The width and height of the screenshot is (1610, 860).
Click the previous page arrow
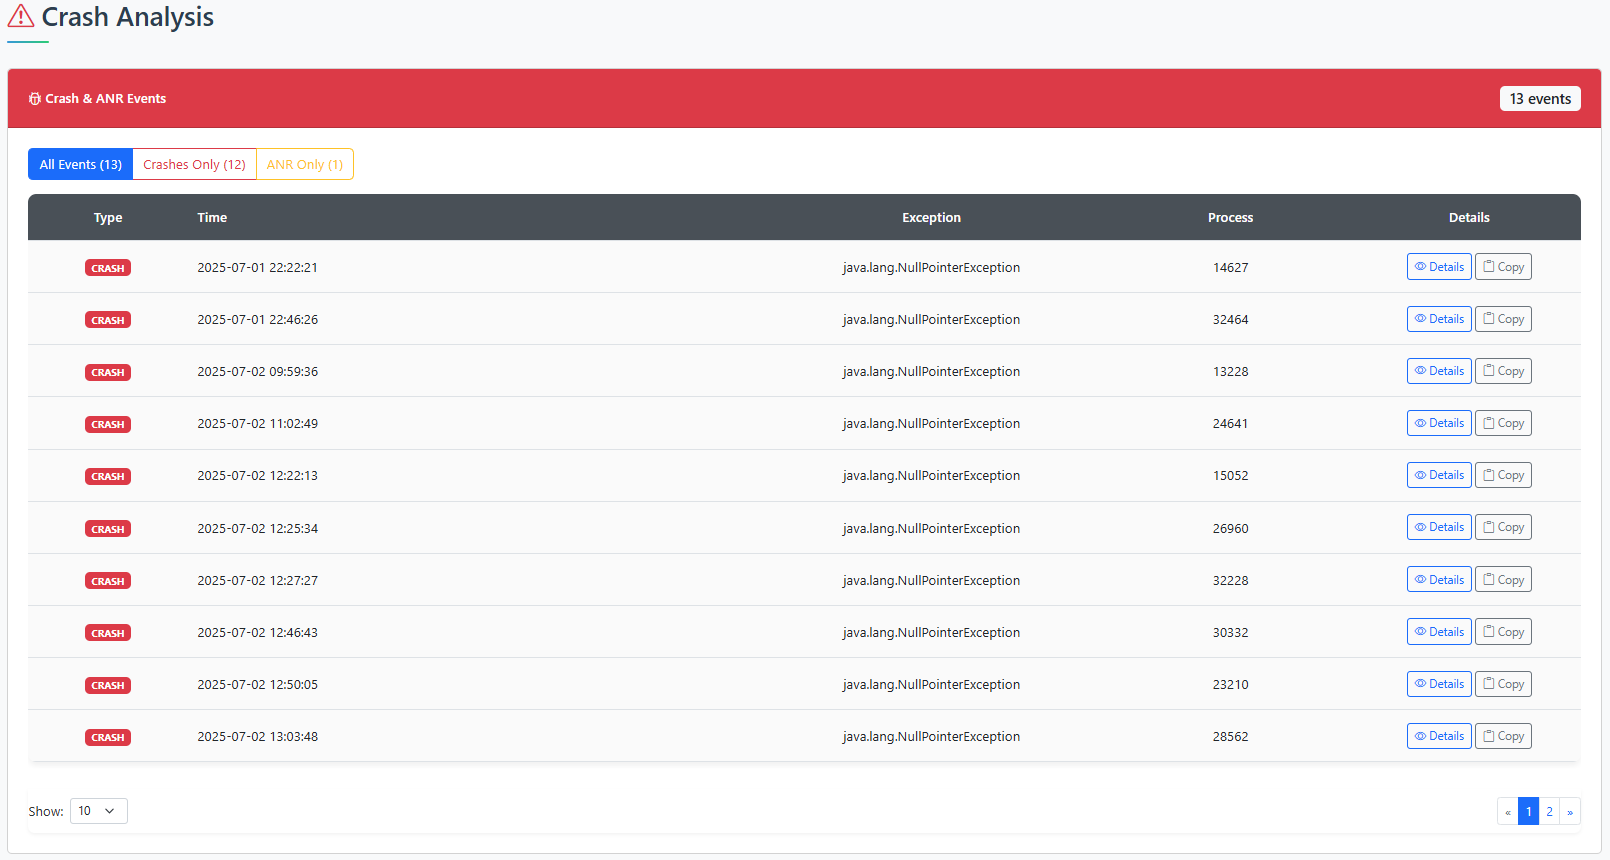[x=1507, y=811]
